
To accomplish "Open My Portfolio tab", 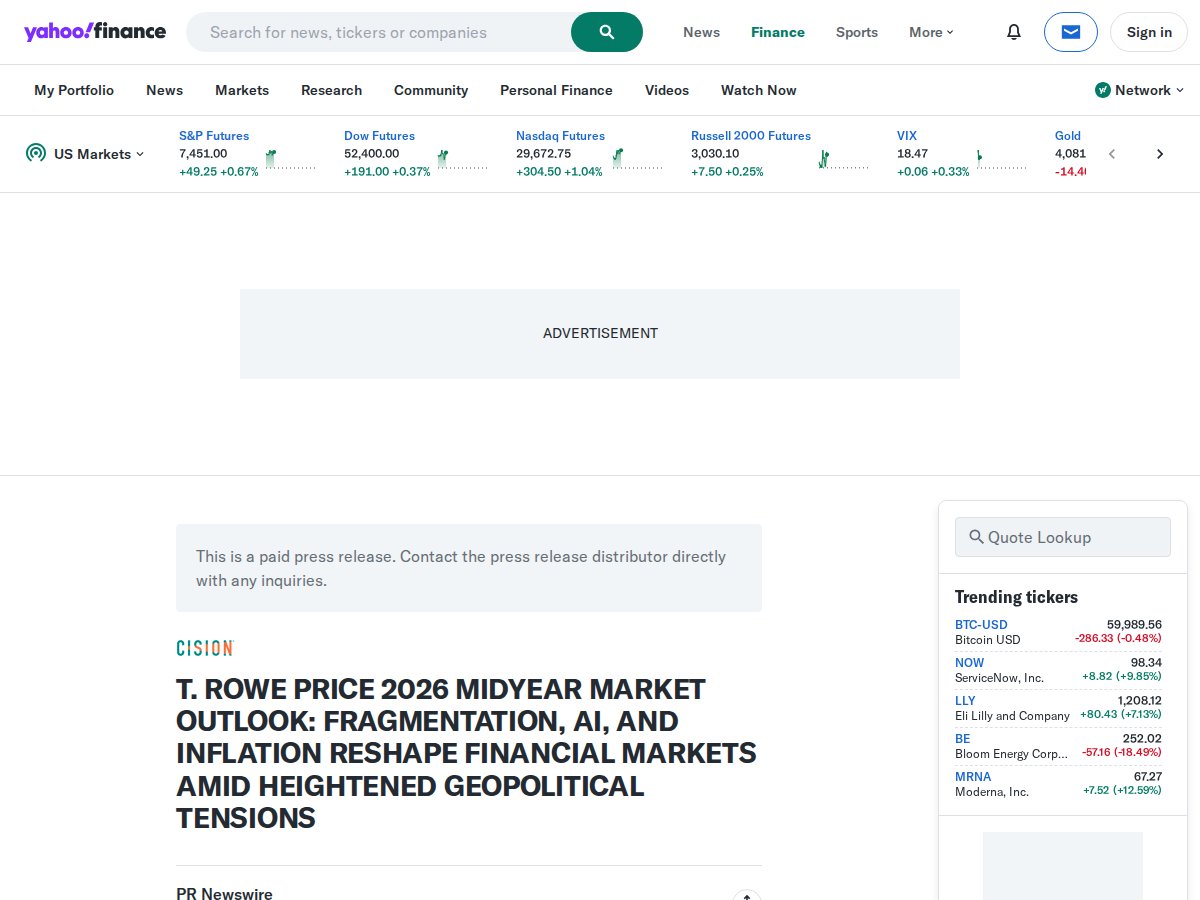I will 74,90.
